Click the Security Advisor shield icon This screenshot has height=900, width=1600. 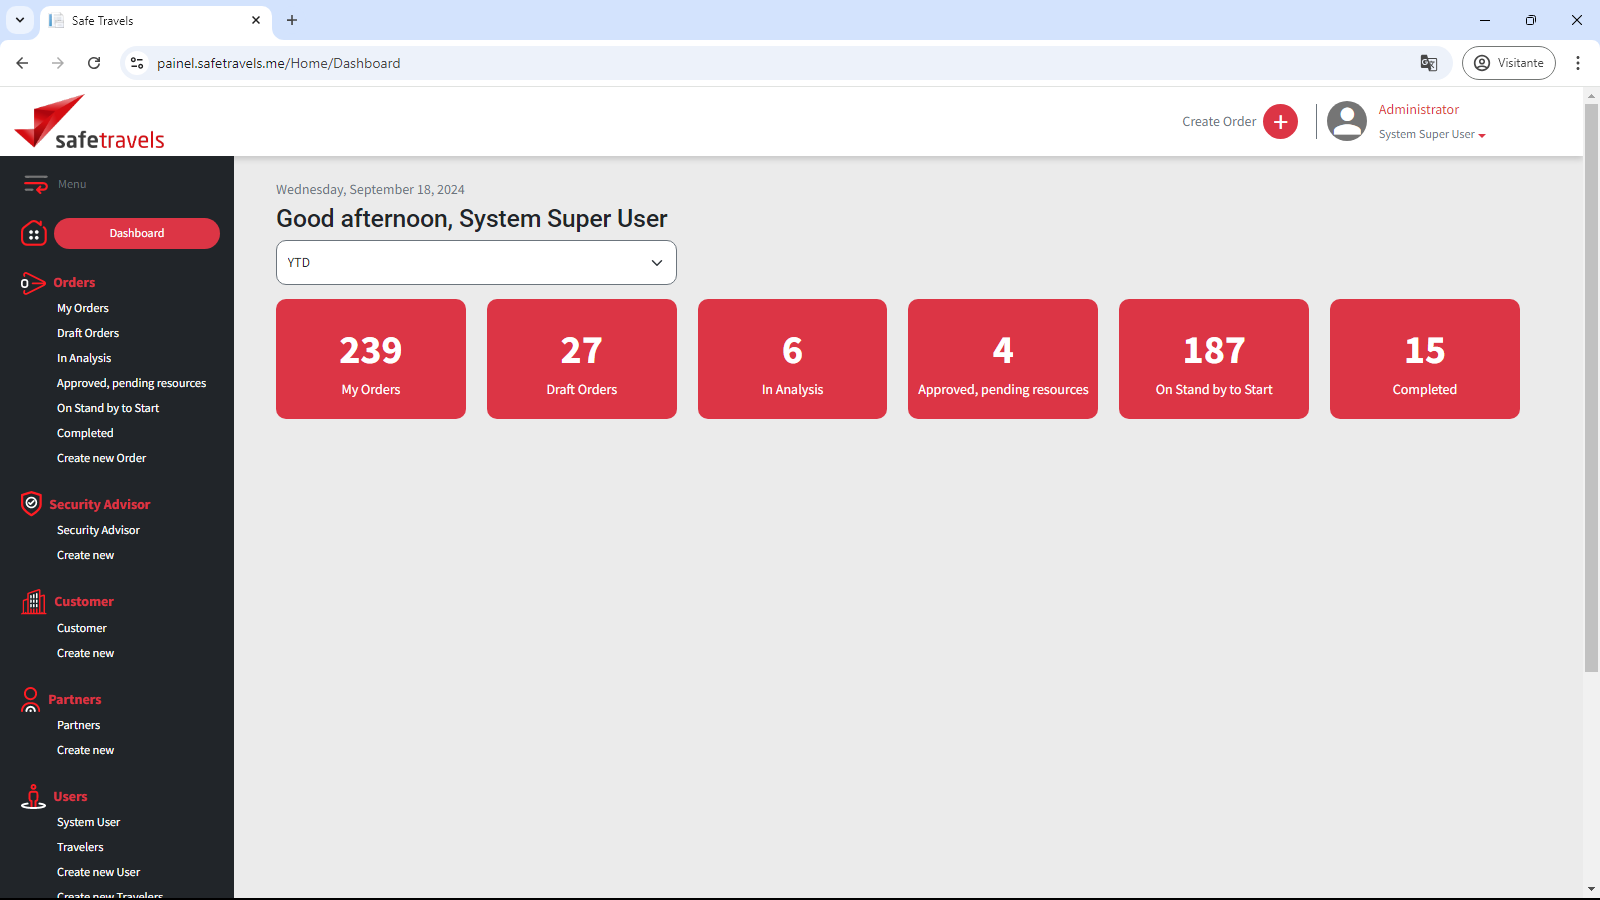31,504
